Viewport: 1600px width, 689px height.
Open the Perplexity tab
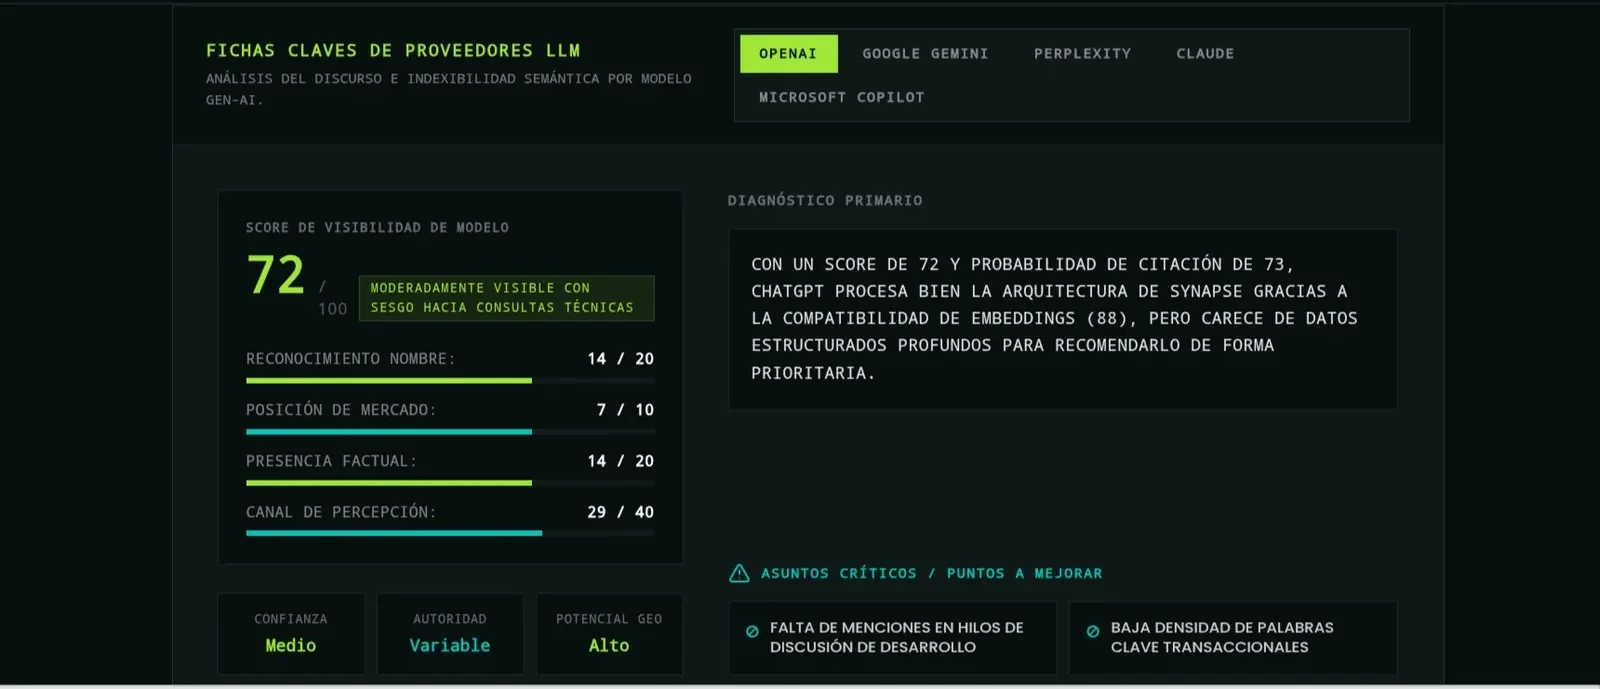[1082, 54]
